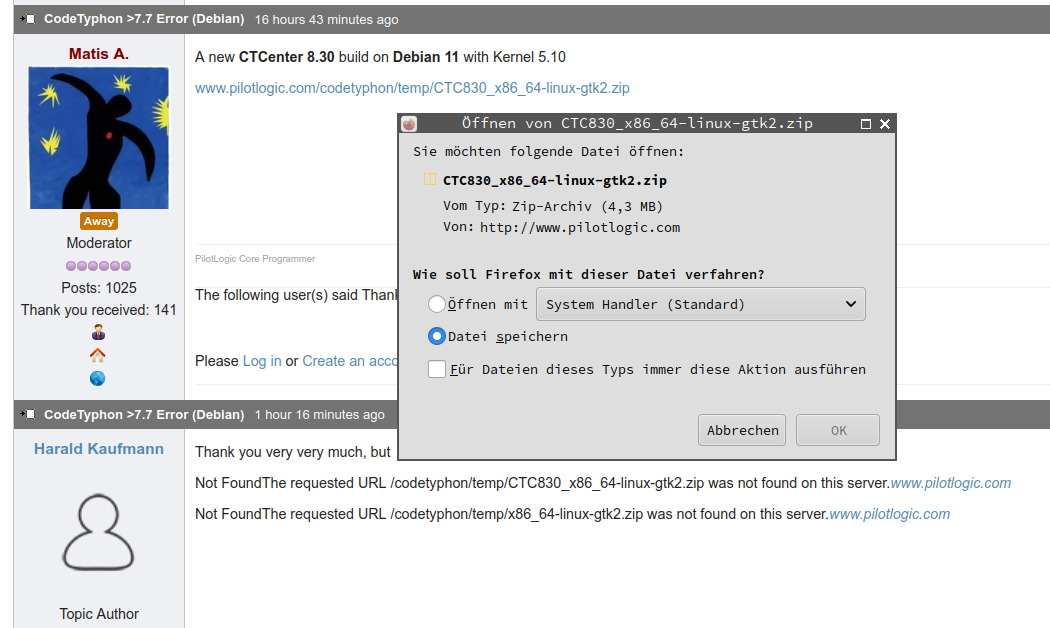
Task: Click dialog title 'Öffnen von CTC830_x86_64-linux-gtk2.zip'
Action: click(637, 123)
